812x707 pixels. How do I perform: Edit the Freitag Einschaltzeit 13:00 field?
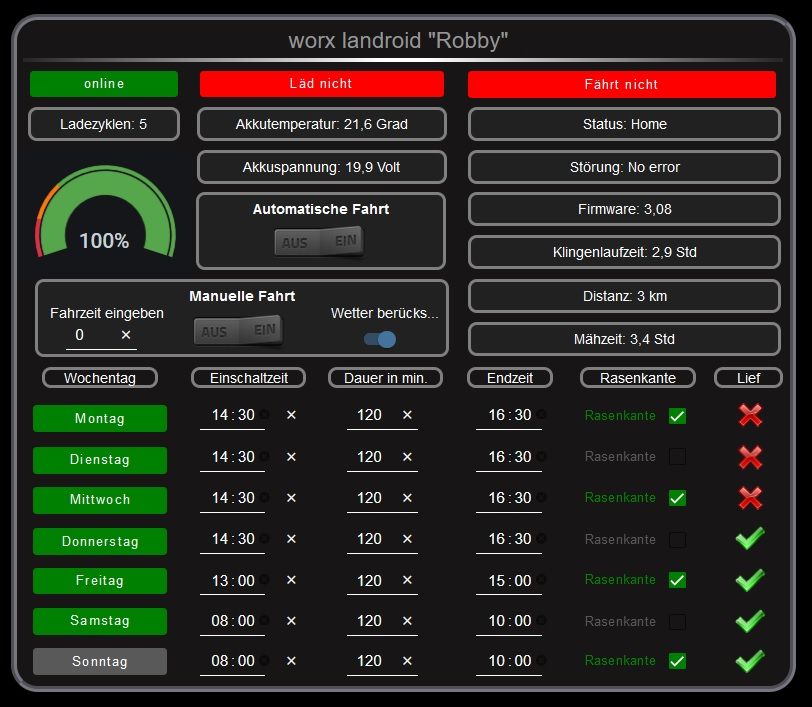click(233, 581)
